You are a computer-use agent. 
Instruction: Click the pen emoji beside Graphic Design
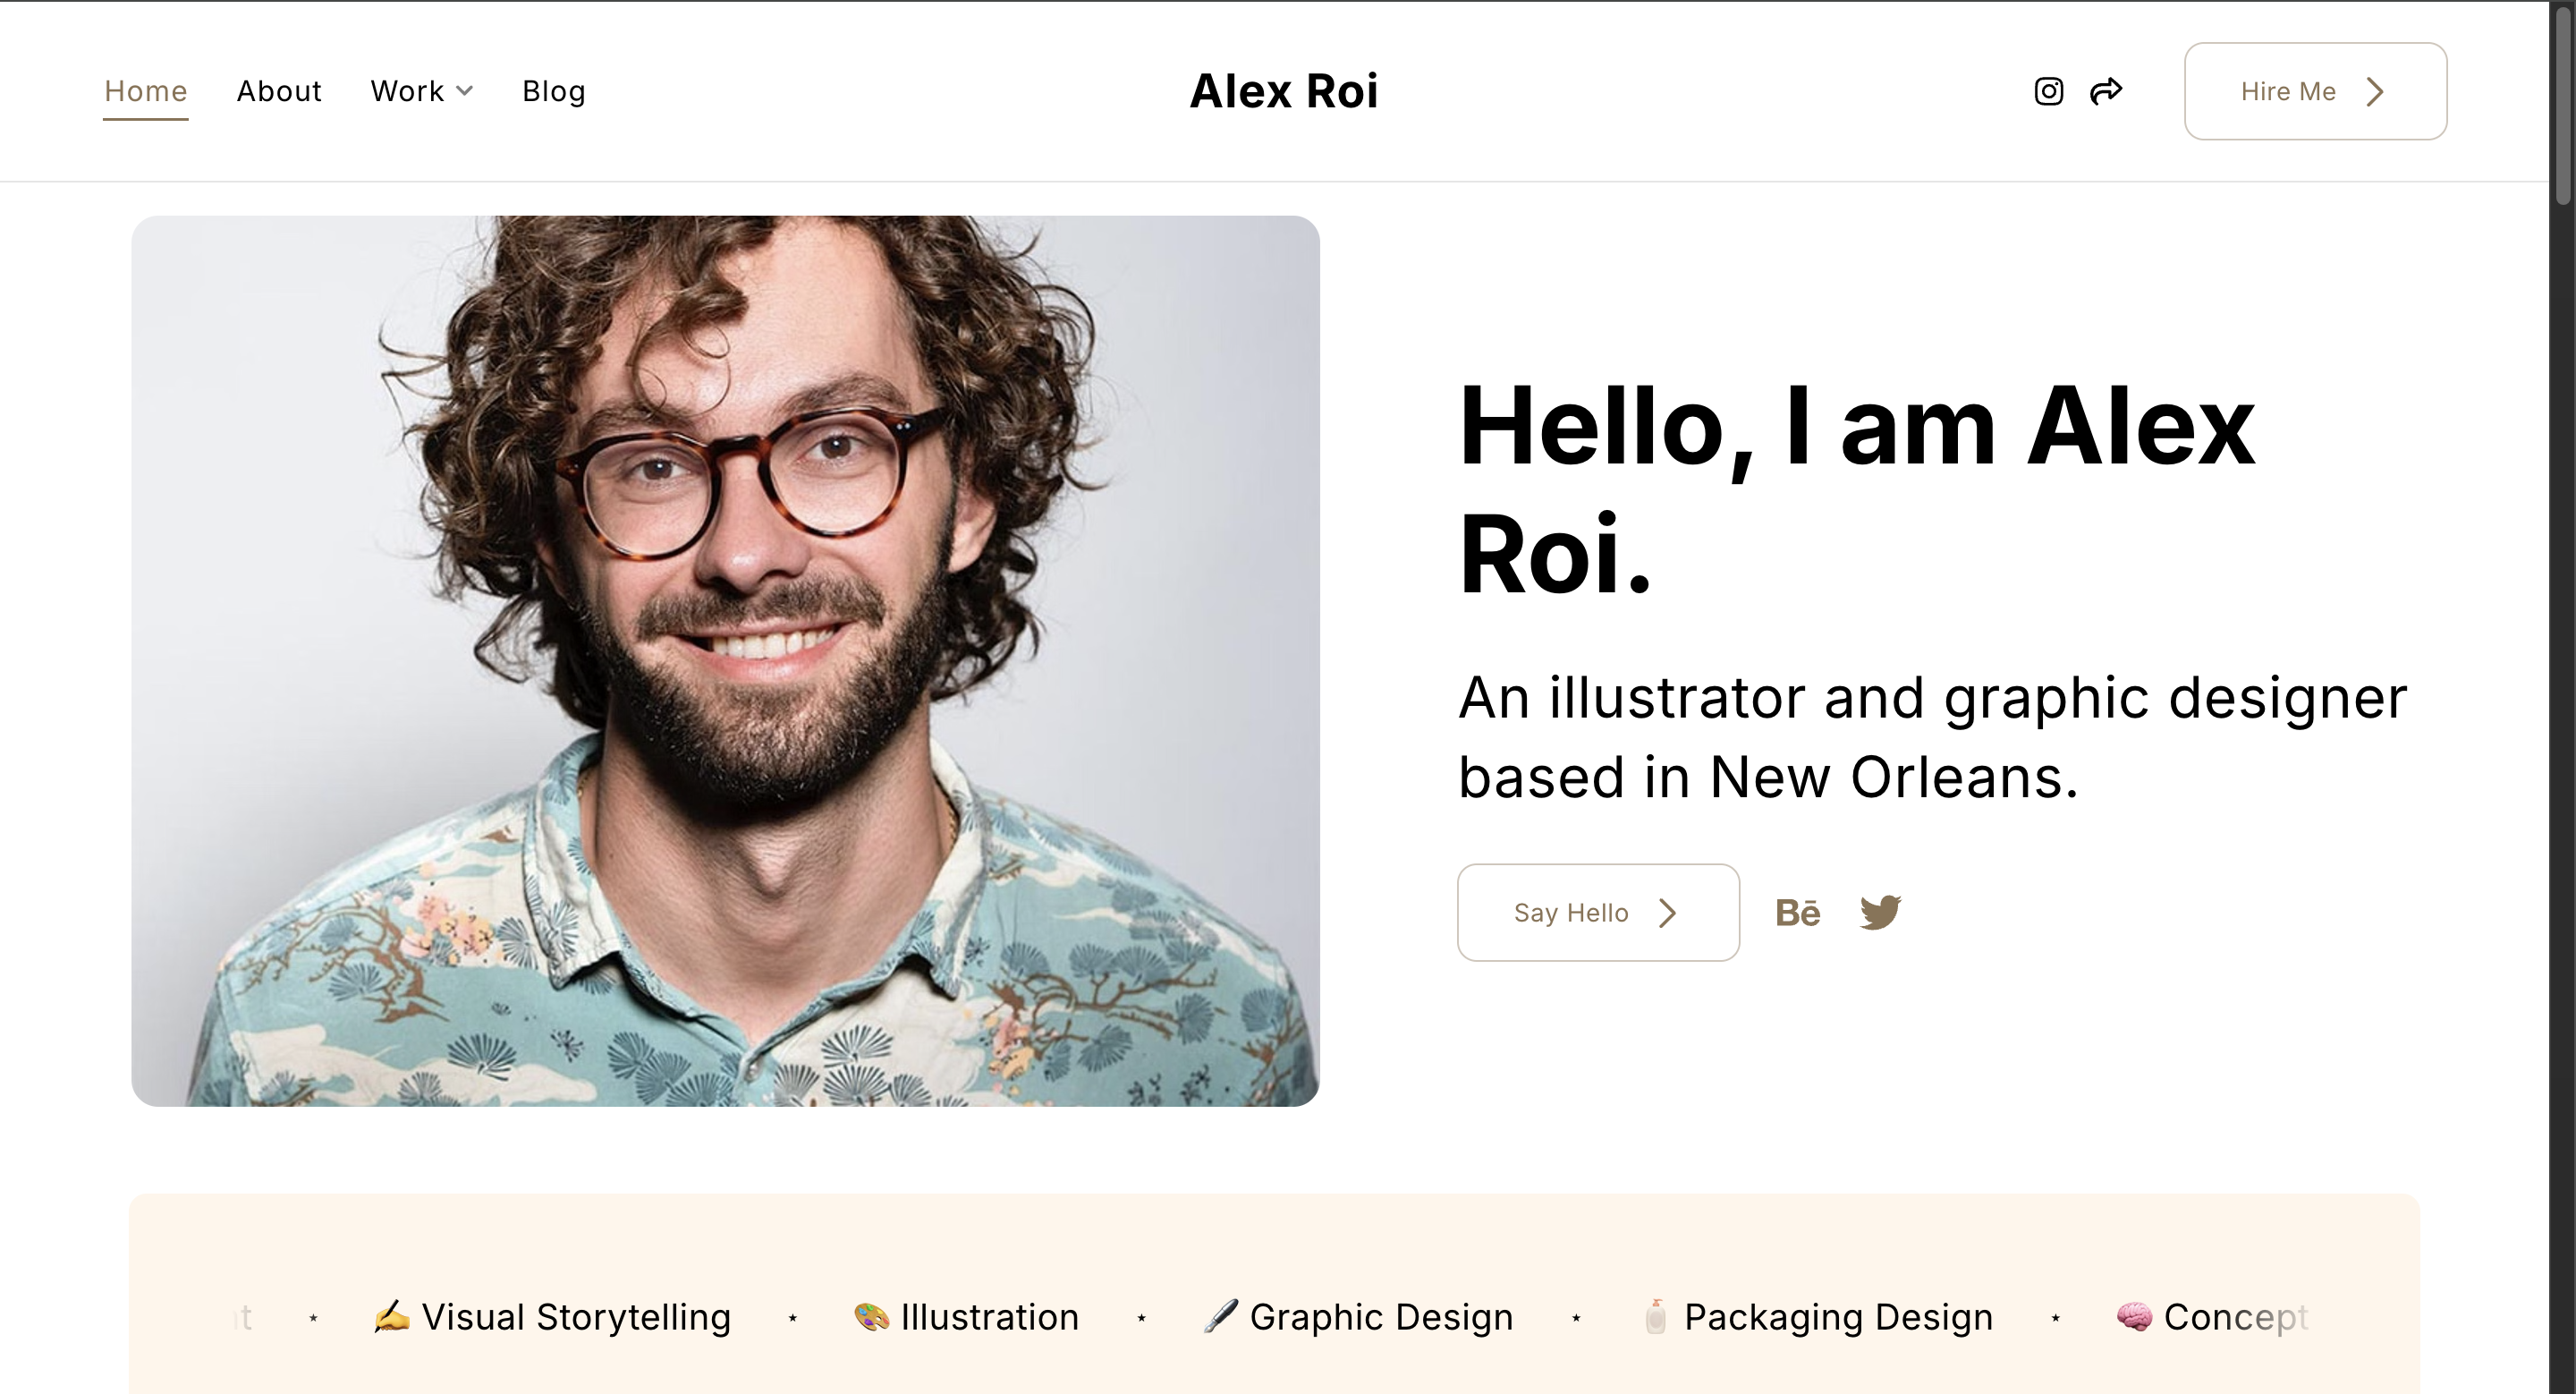tap(1220, 1316)
